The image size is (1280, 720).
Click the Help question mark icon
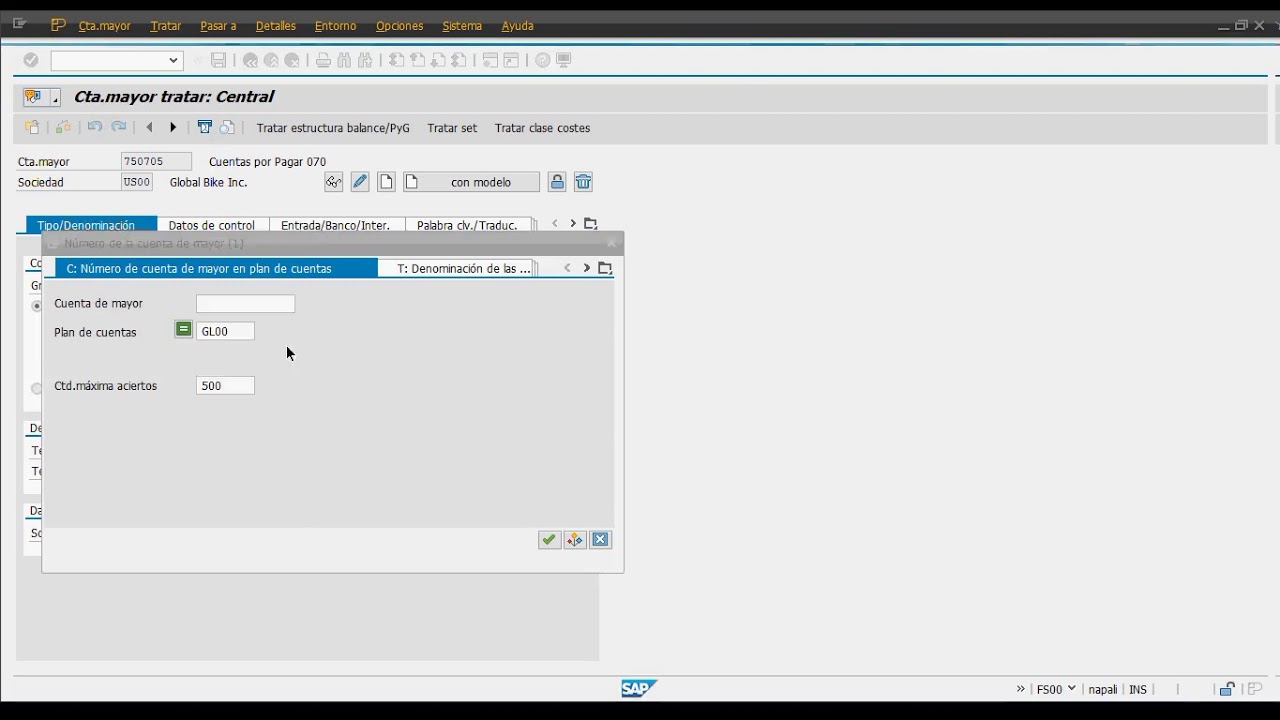(542, 60)
